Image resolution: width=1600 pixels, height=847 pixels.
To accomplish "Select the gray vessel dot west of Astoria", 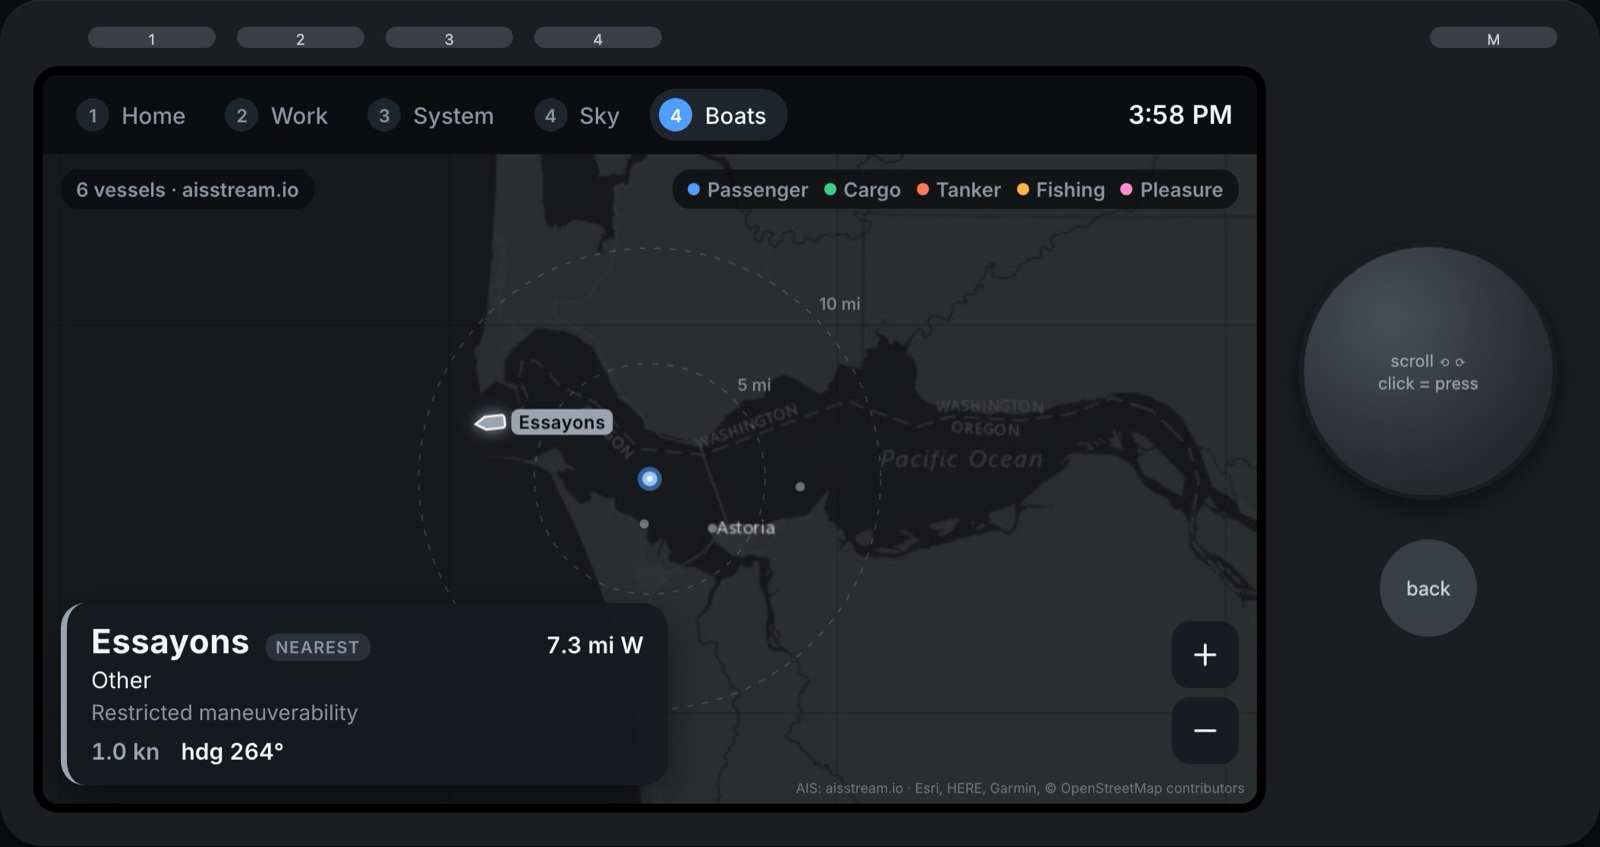I will 644,524.
